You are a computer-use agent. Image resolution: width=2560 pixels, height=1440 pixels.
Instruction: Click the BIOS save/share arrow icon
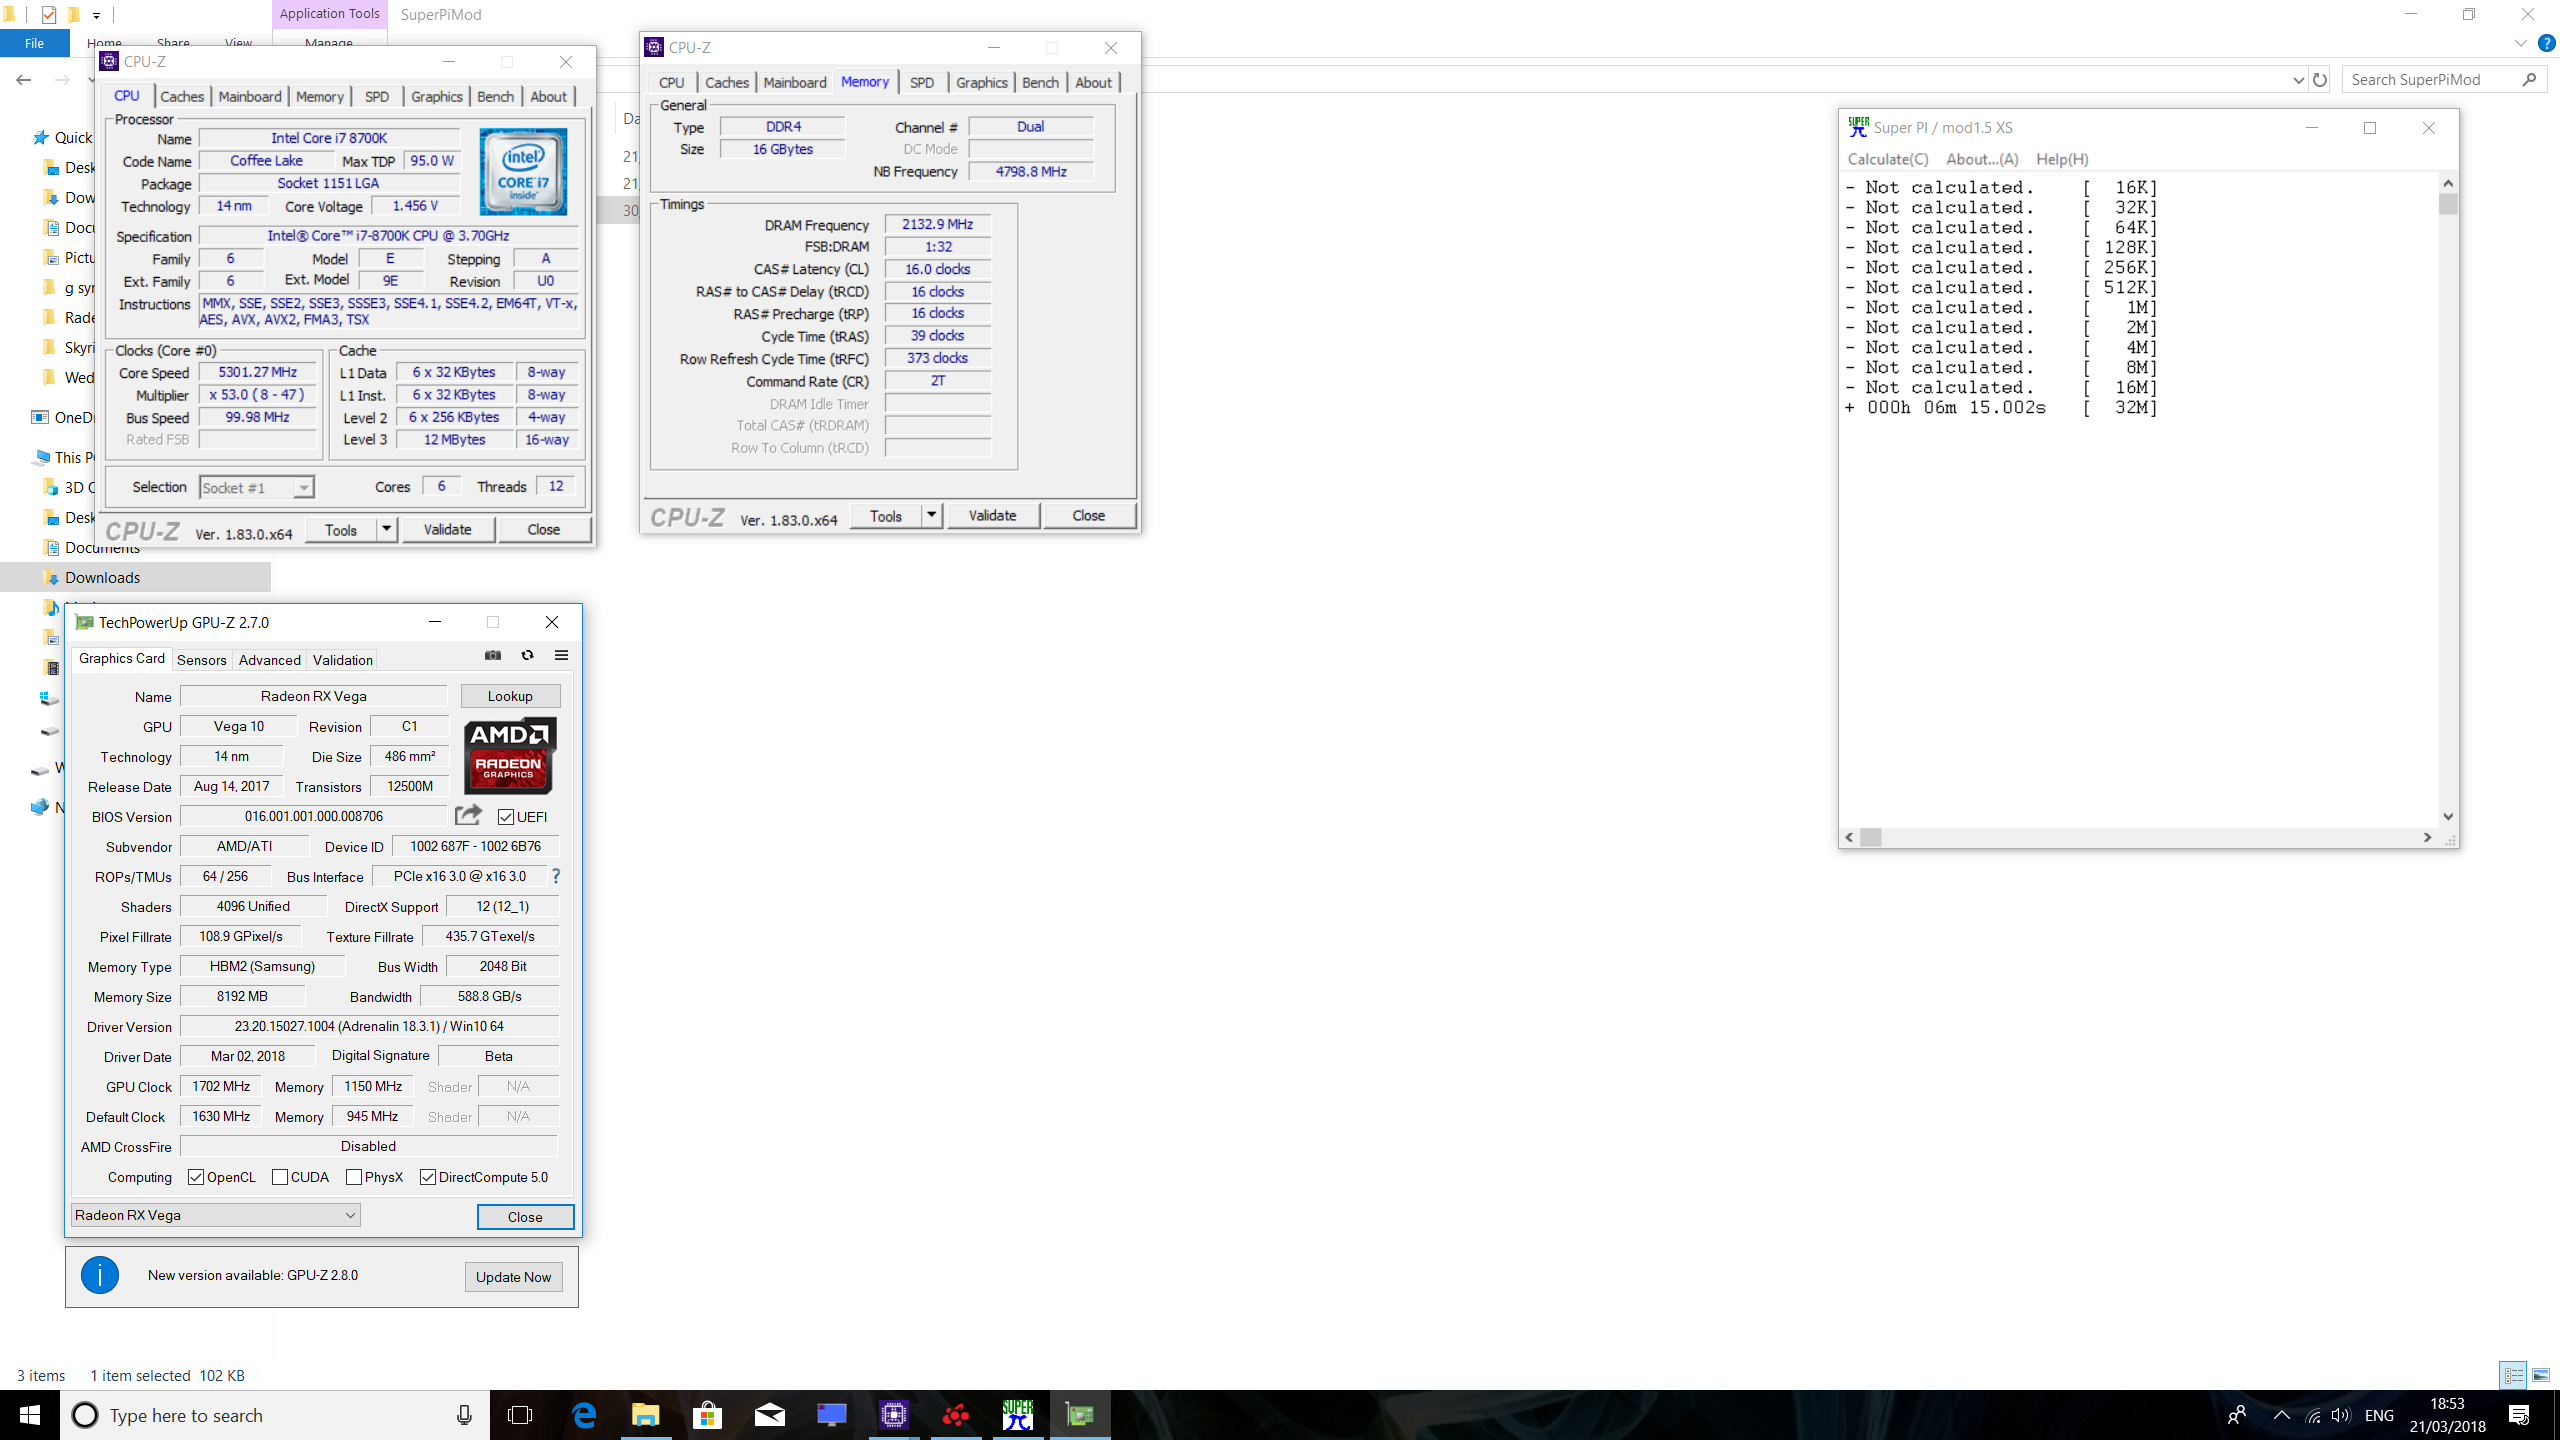pos(468,815)
